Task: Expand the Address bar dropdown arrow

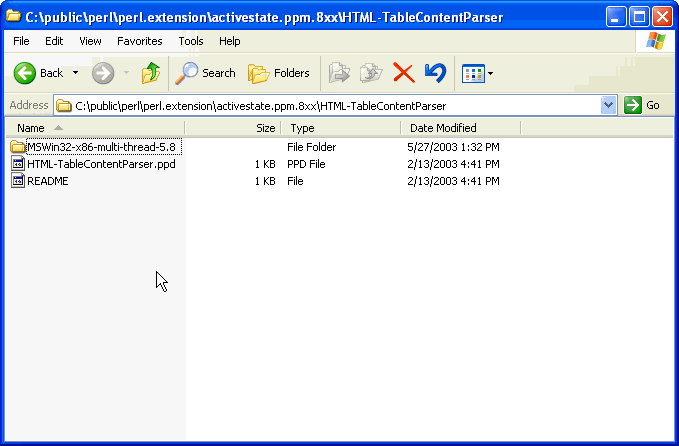Action: 608,105
